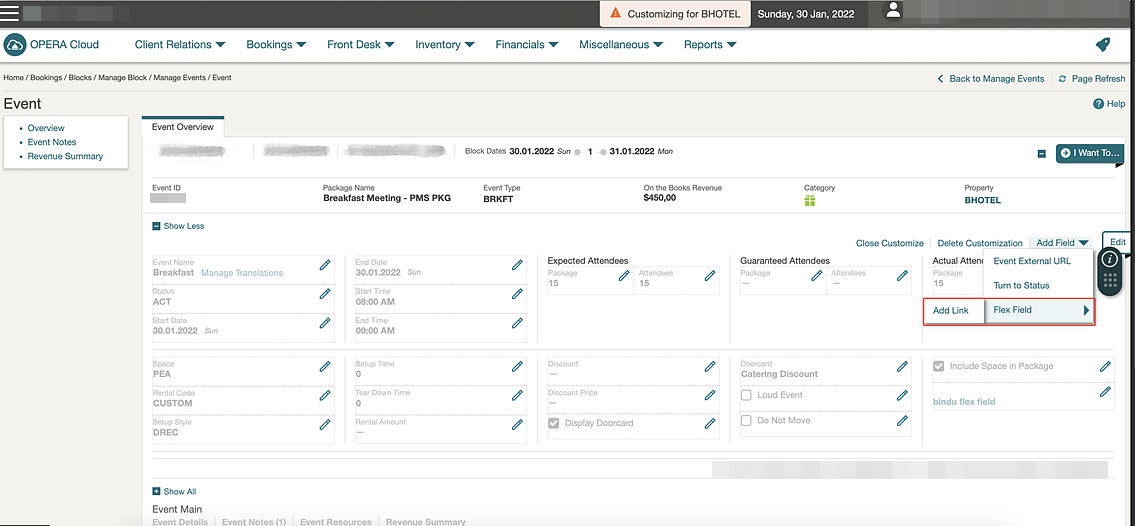Image resolution: width=1135 pixels, height=526 pixels.
Task: Expand the Show All section
Action: [174, 492]
